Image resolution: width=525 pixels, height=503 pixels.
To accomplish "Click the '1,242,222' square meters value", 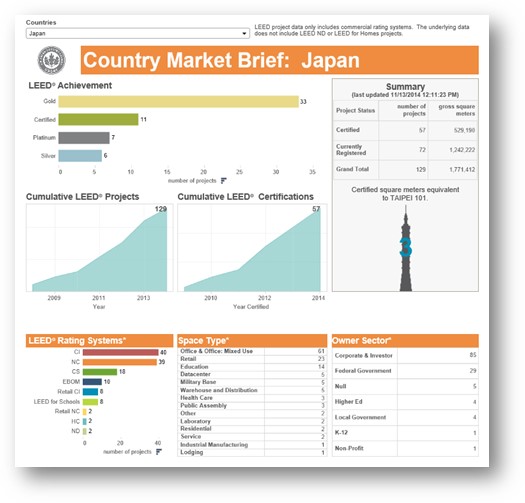I will click(x=462, y=150).
